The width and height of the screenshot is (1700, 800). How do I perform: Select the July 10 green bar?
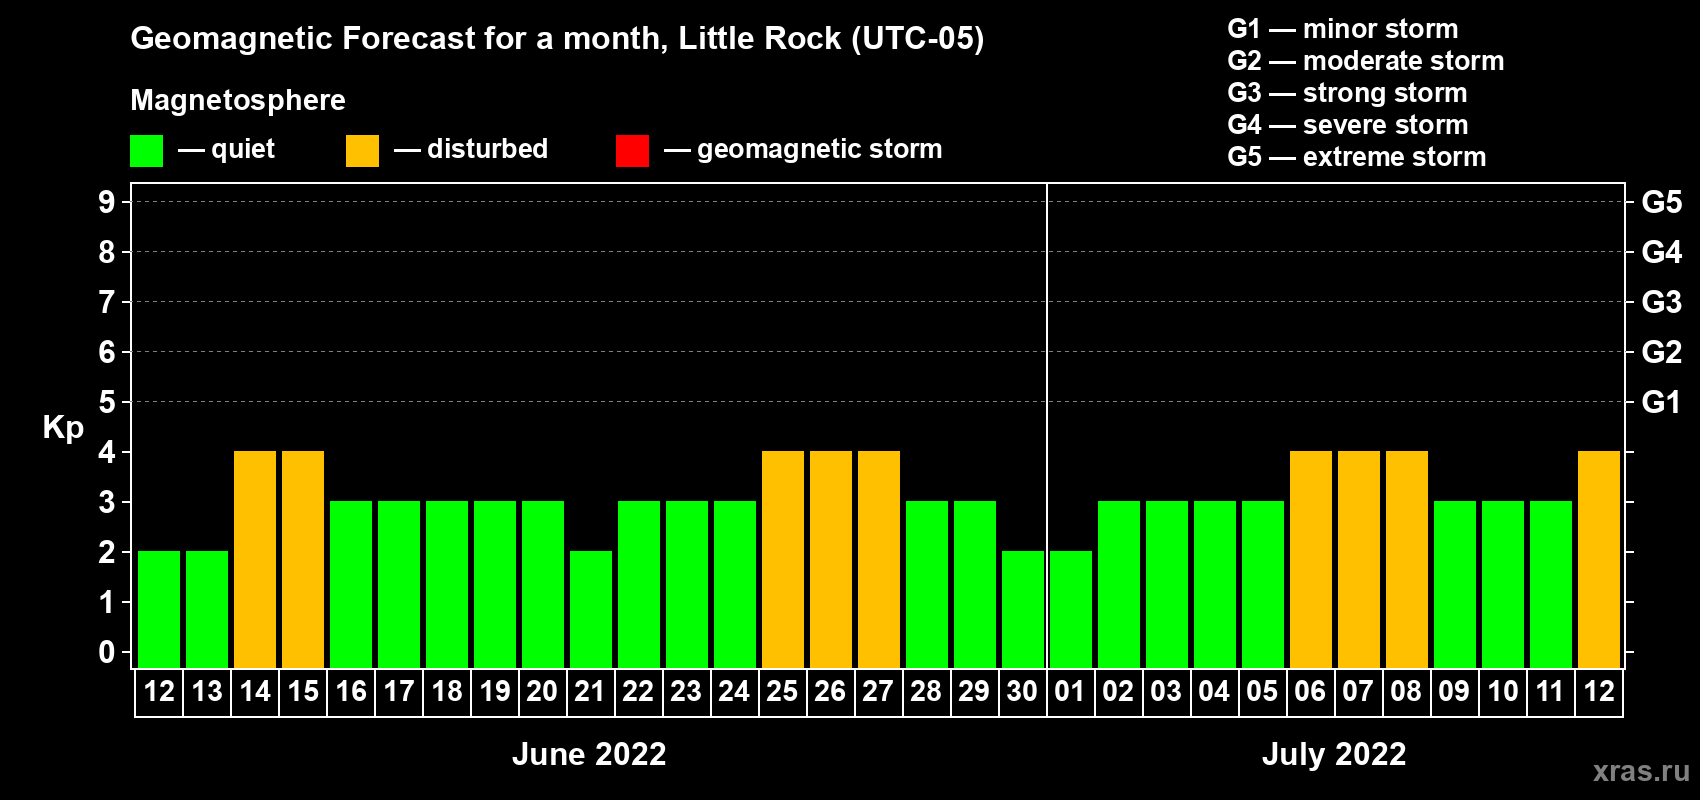[x=1503, y=584]
